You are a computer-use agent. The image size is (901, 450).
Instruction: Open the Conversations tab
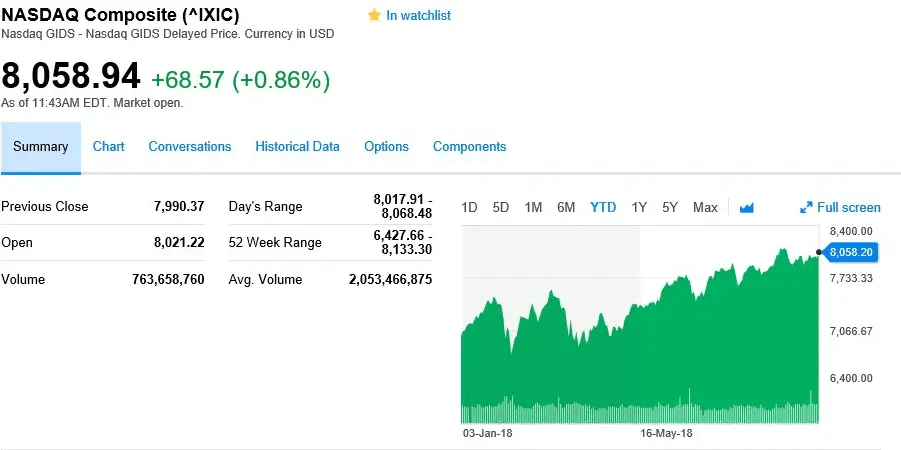tap(190, 147)
